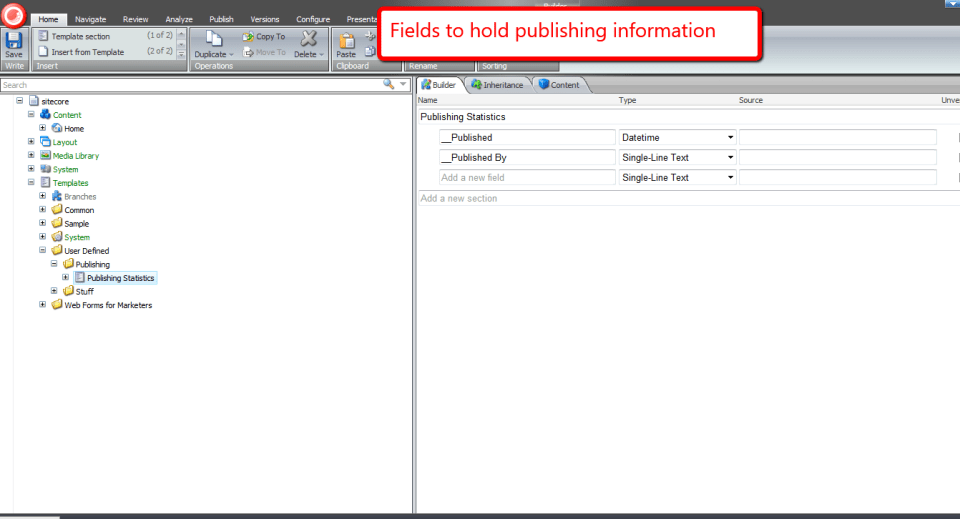Click the Sitecore logo button
960x519 pixels.
click(13, 15)
